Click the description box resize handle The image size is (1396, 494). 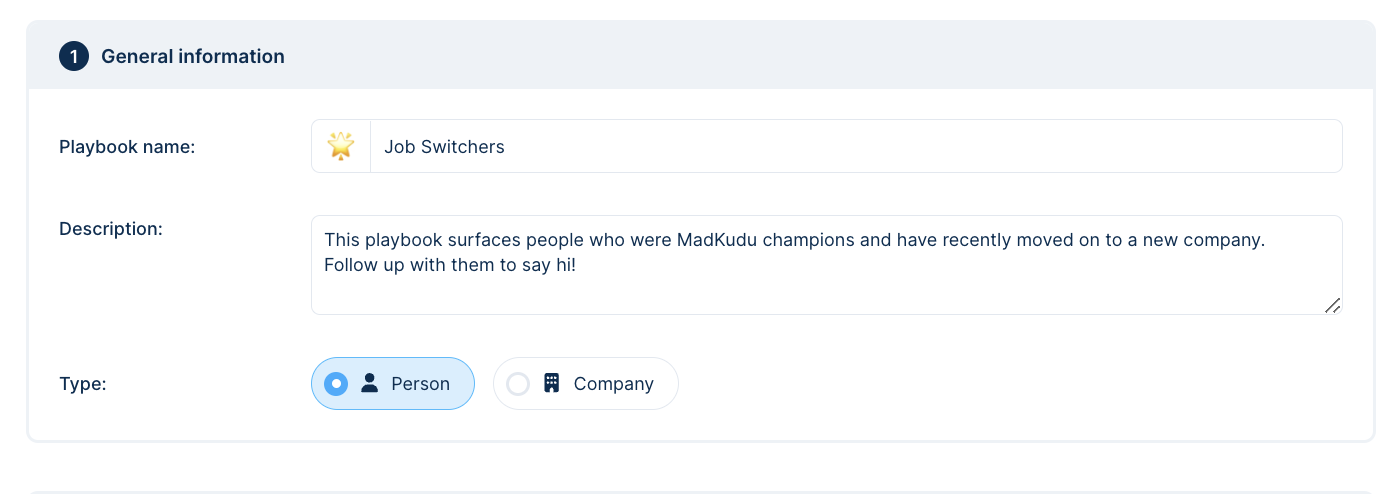point(1332,306)
